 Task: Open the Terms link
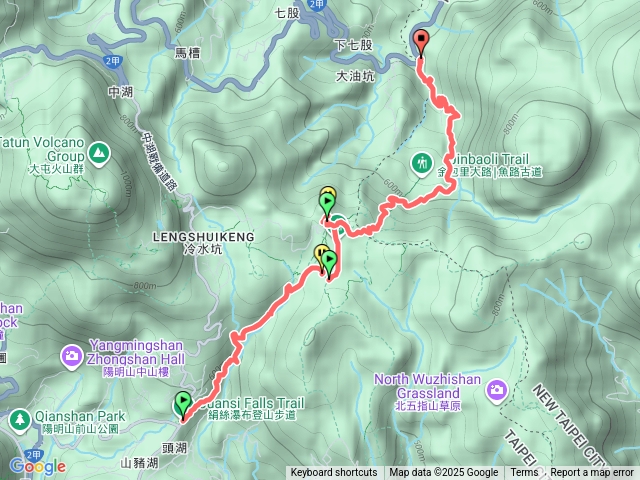524,473
